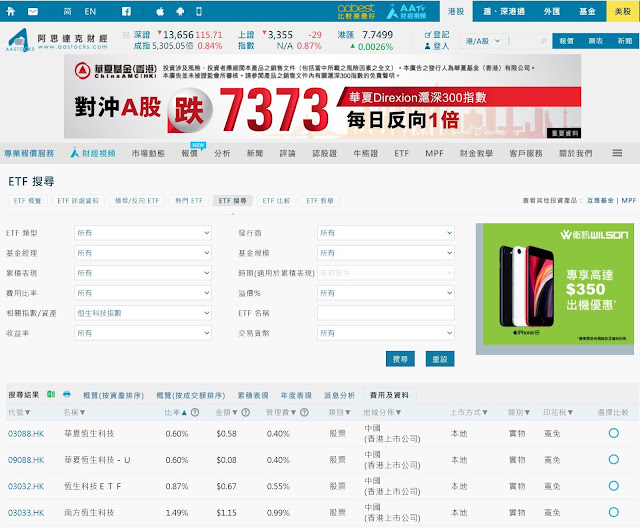
Task: Expand the 基金經理 dropdown
Action: 143,253
